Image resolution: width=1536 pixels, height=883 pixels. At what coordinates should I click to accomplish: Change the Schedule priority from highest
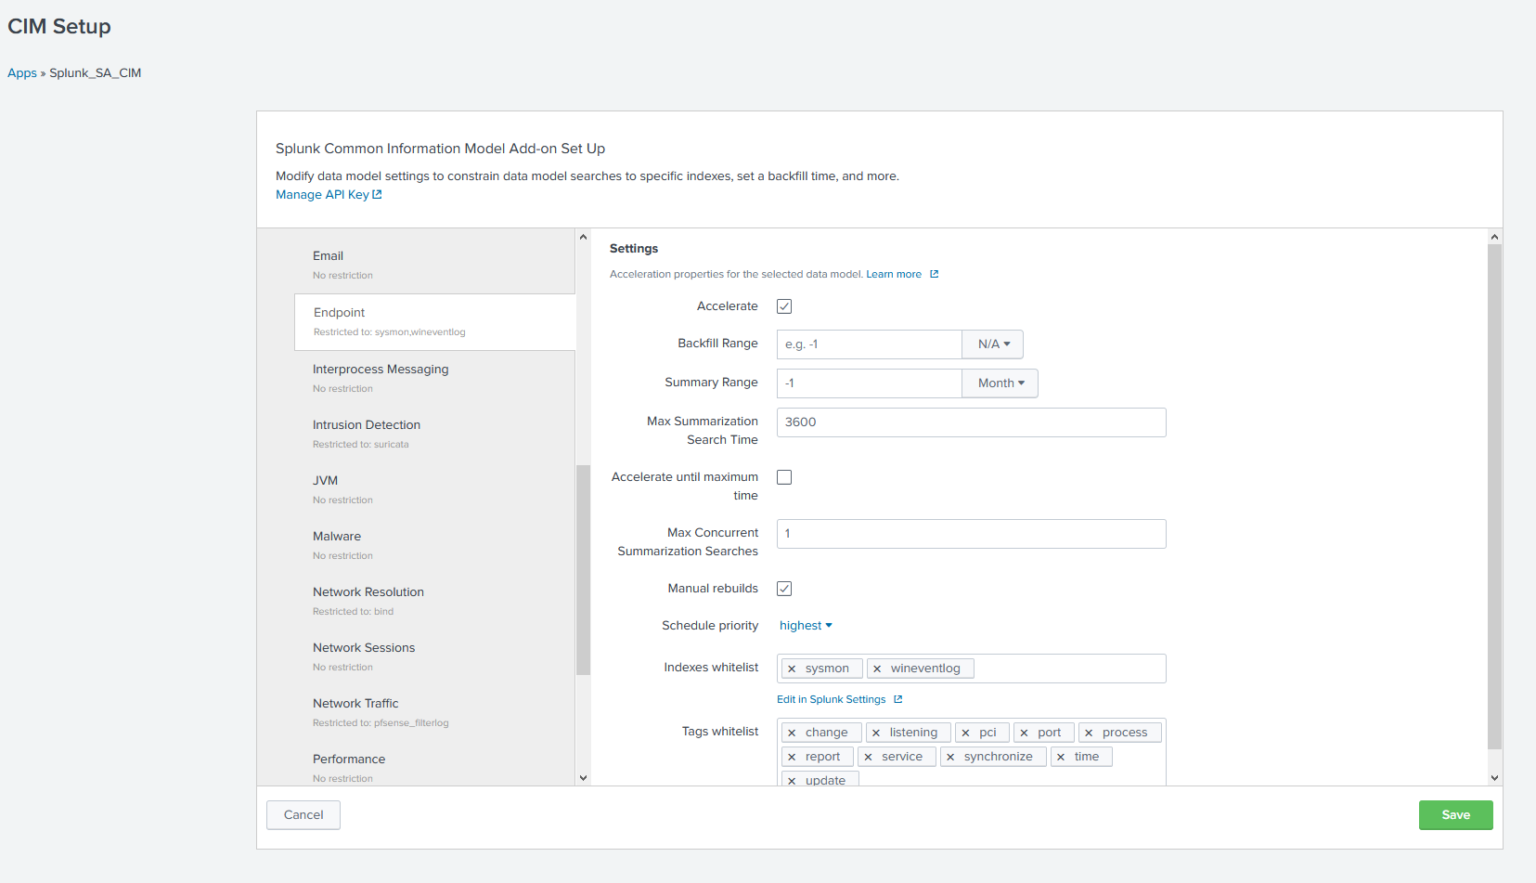(805, 625)
